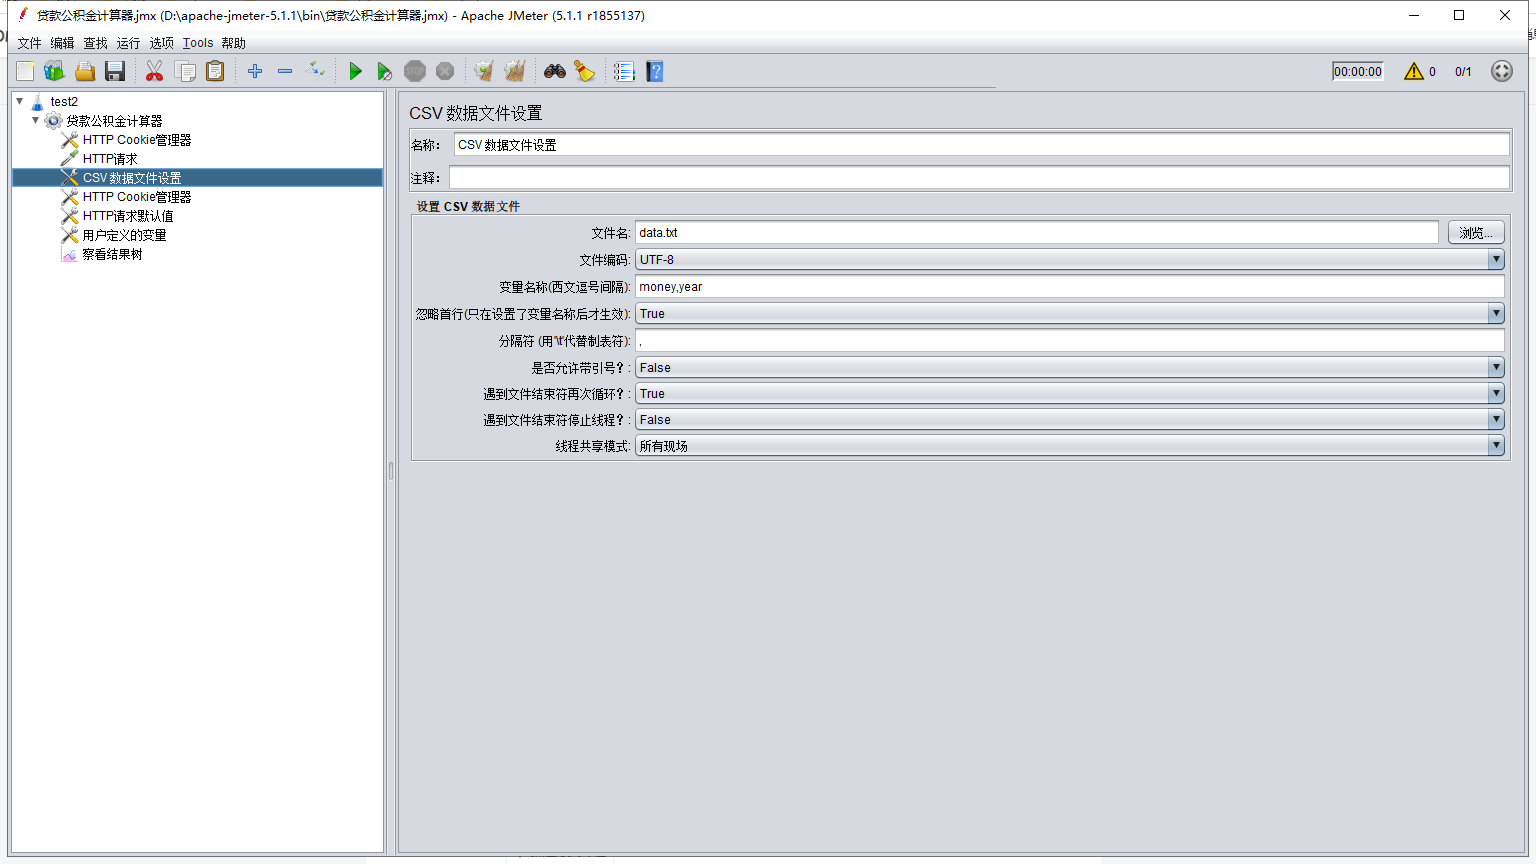This screenshot has height=864, width=1536.
Task: Open the 编辑 menu
Action: point(63,43)
